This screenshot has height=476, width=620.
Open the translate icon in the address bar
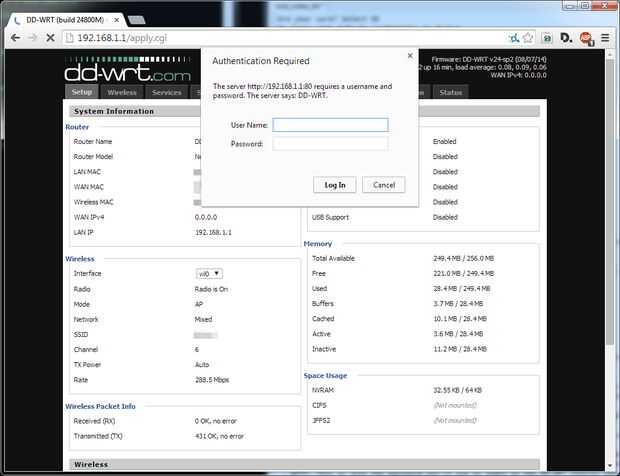coord(514,38)
